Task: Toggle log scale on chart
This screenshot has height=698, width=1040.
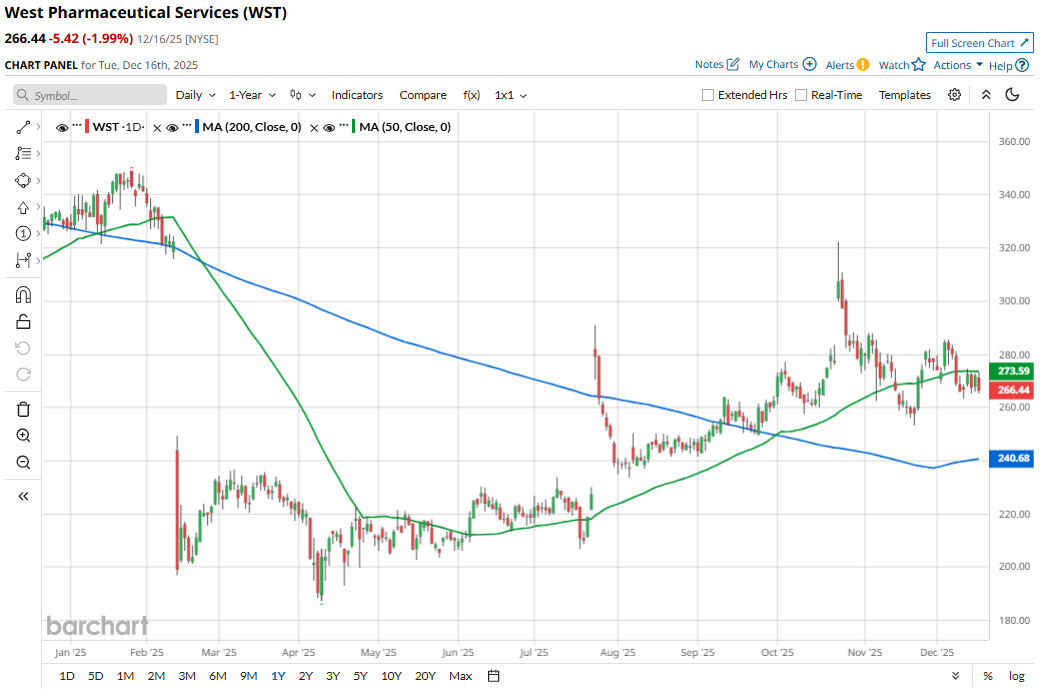Action: click(x=1016, y=676)
